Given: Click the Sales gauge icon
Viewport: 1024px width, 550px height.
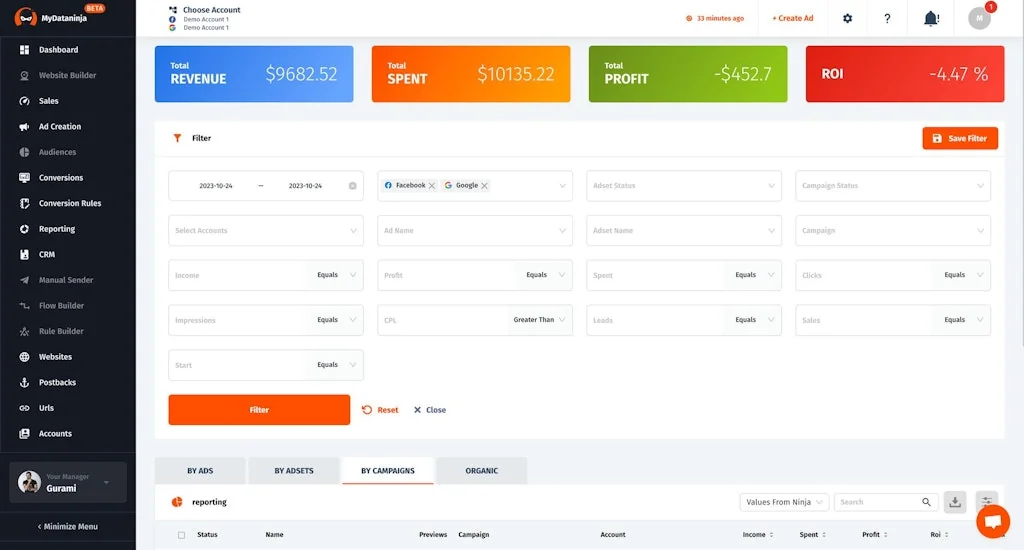Looking at the screenshot, I should [x=24, y=101].
